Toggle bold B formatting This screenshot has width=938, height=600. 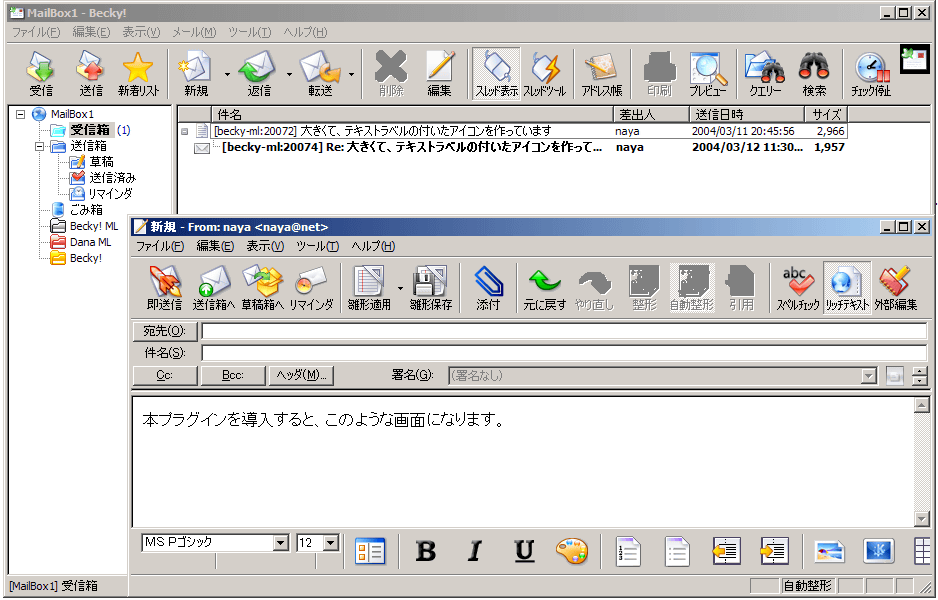[425, 551]
